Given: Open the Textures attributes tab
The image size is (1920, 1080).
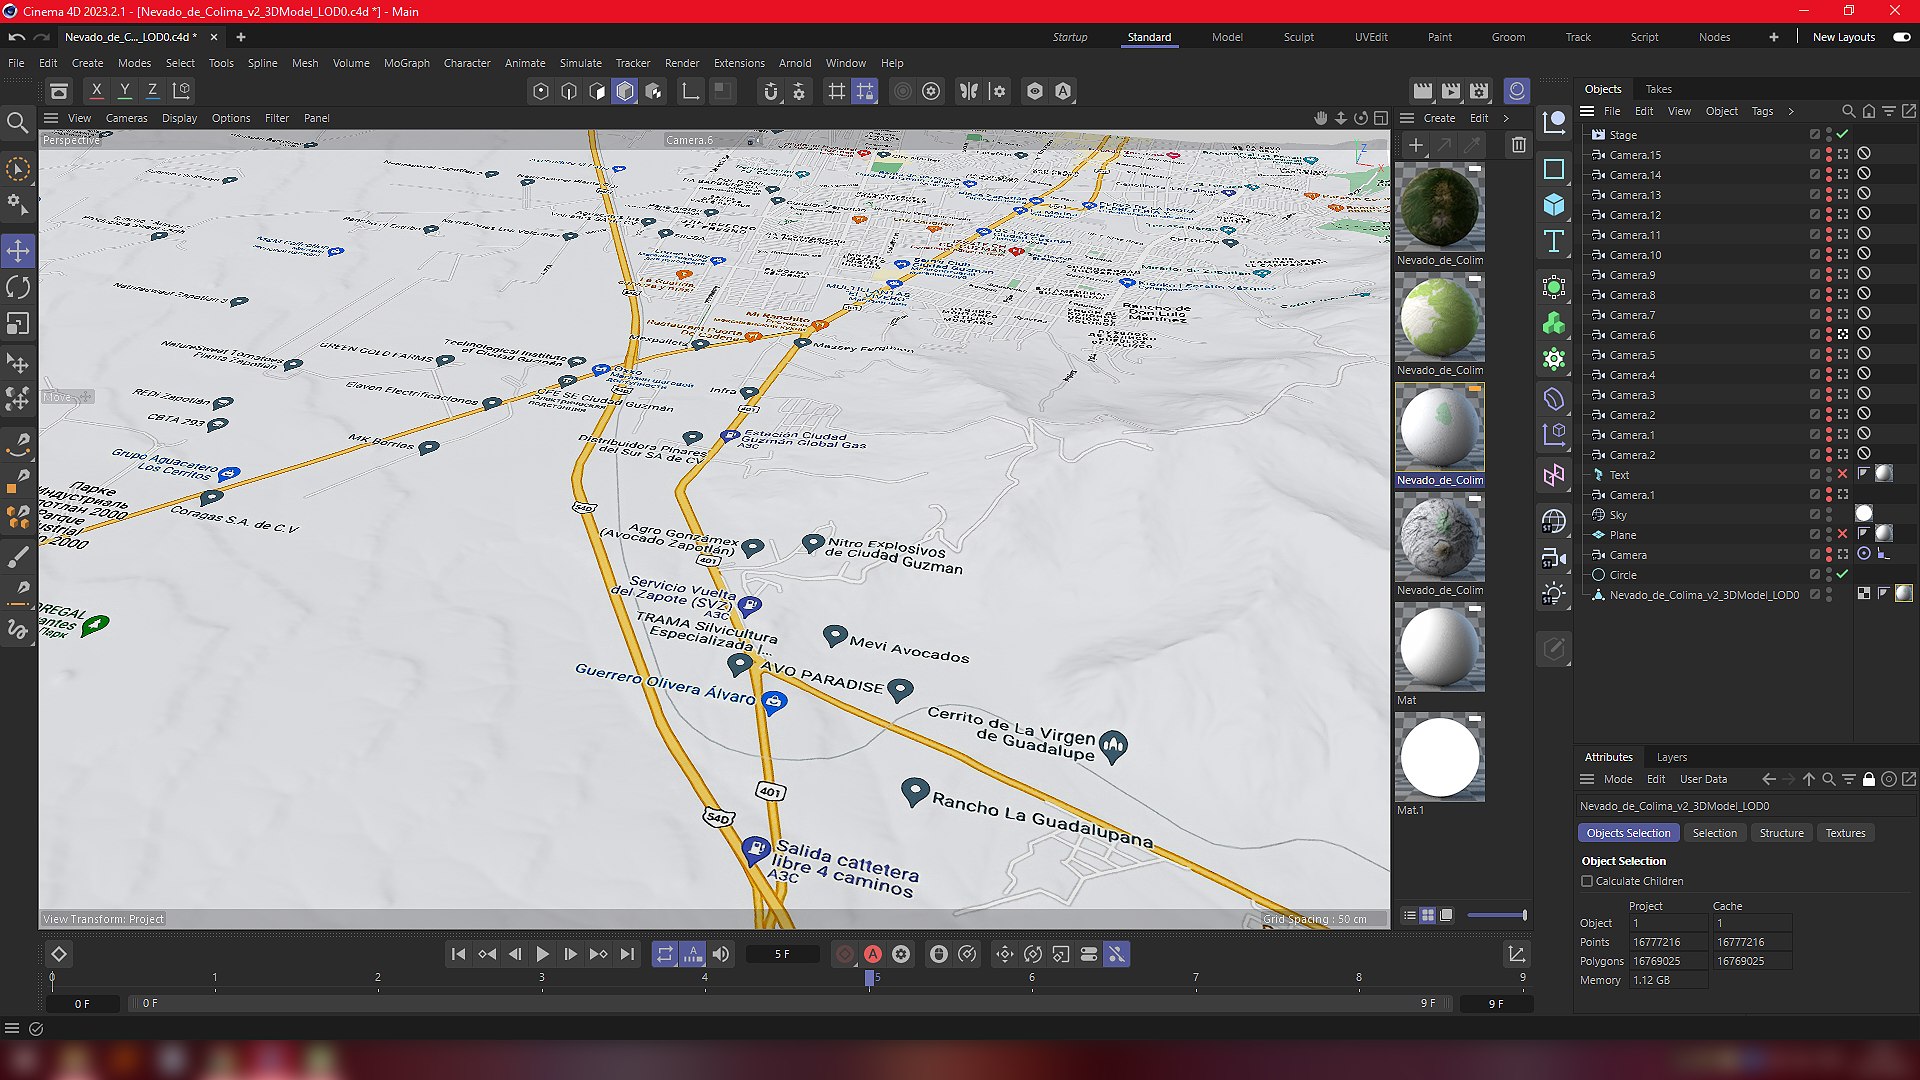Looking at the screenshot, I should 1846,833.
